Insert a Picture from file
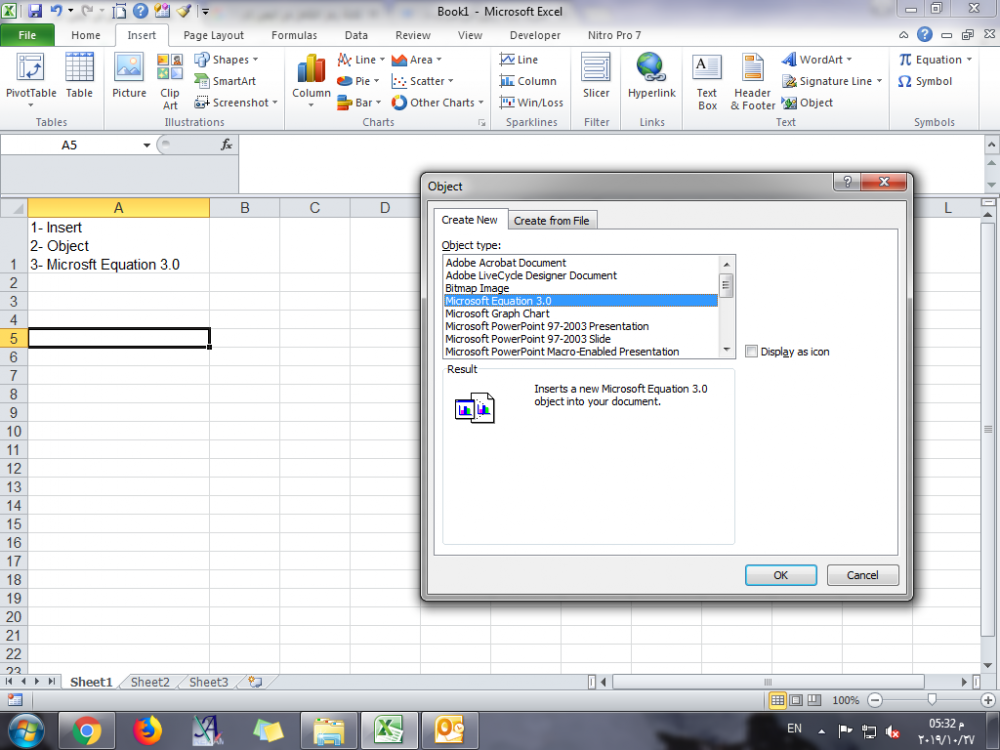Image resolution: width=1000 pixels, height=750 pixels. pyautogui.click(x=129, y=77)
